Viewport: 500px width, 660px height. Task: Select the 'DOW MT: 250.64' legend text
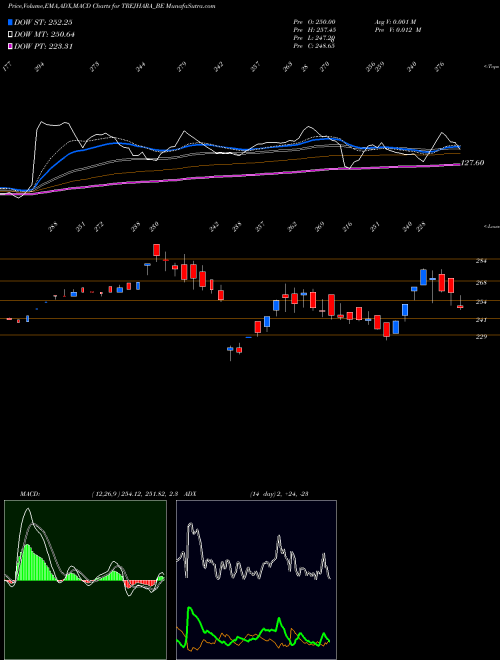[44, 35]
